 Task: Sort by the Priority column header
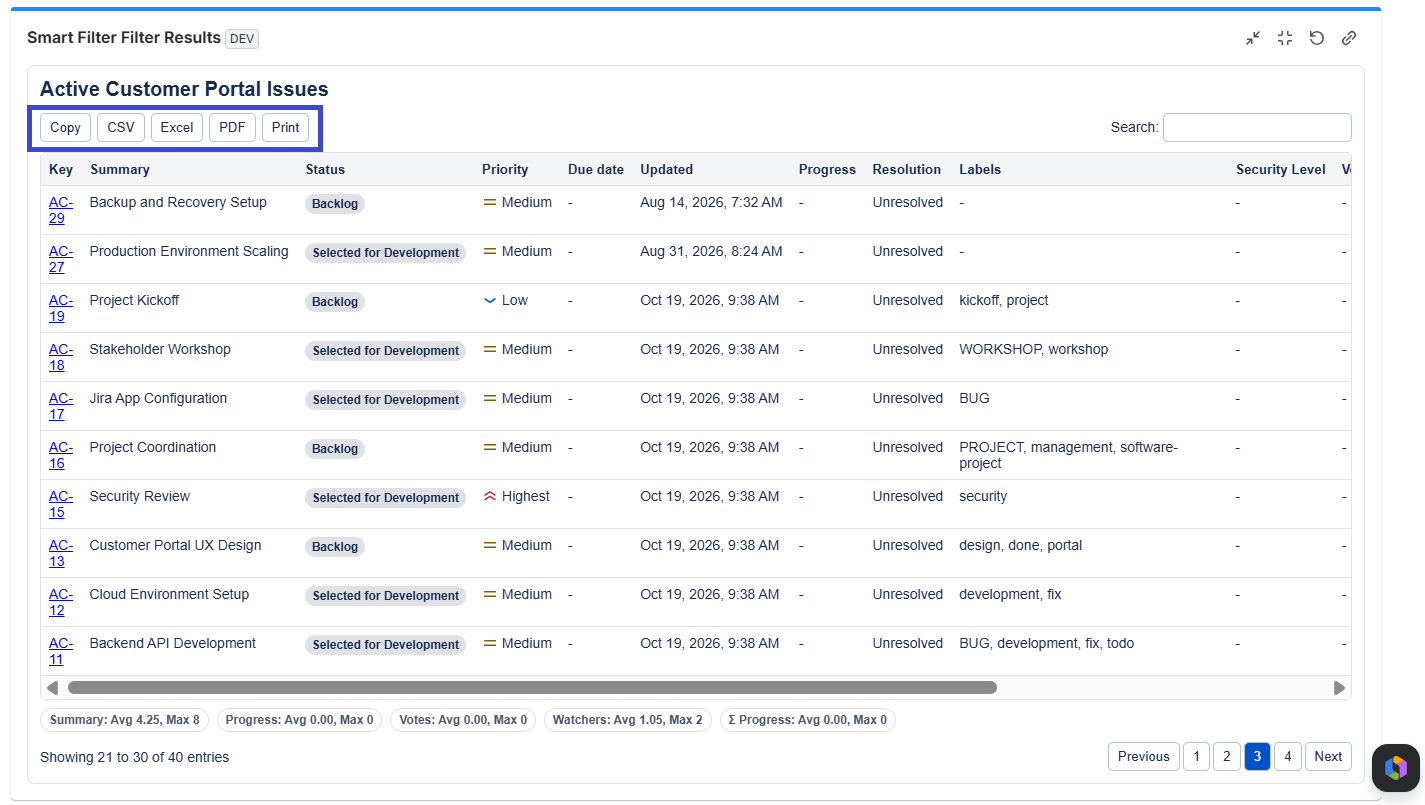click(505, 170)
